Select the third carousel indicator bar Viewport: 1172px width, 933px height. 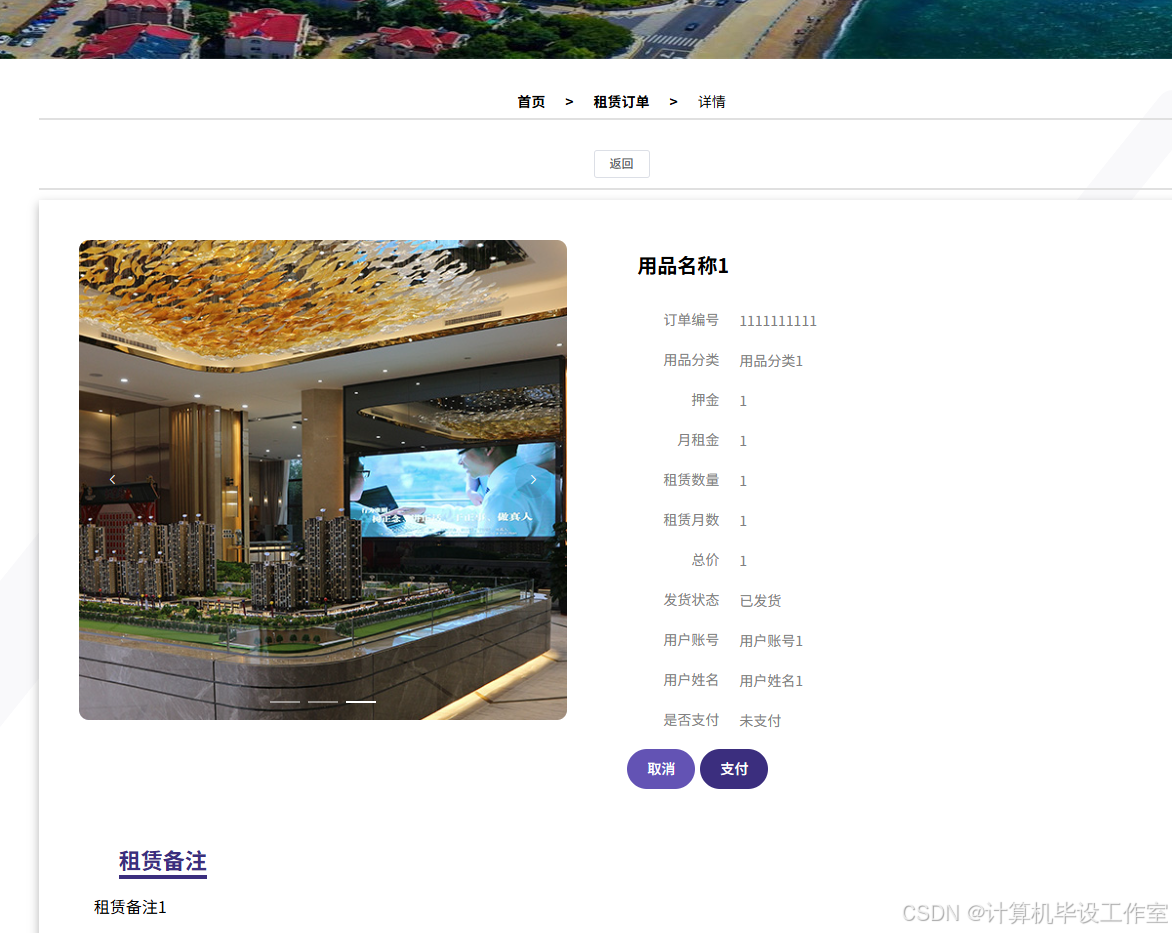click(x=361, y=702)
